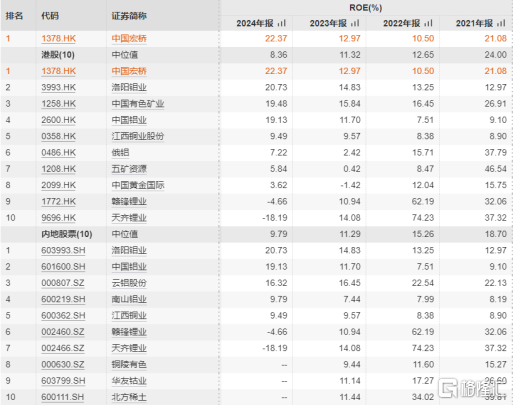The width and height of the screenshot is (513, 405).
Task: Select the 港股 median value 8.36
Action: [x=279, y=55]
